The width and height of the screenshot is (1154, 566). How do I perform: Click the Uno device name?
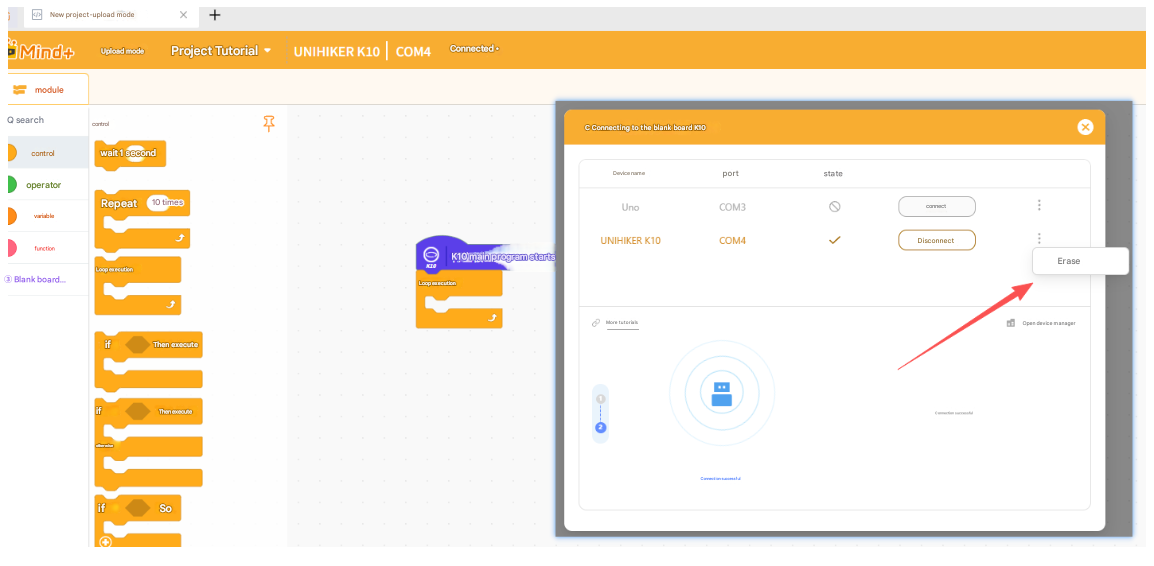click(x=630, y=207)
